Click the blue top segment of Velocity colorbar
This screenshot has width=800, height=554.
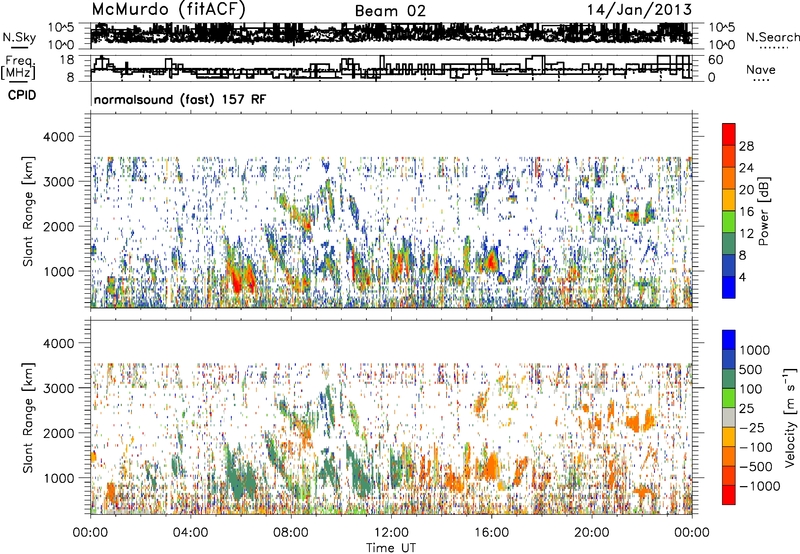[729, 340]
